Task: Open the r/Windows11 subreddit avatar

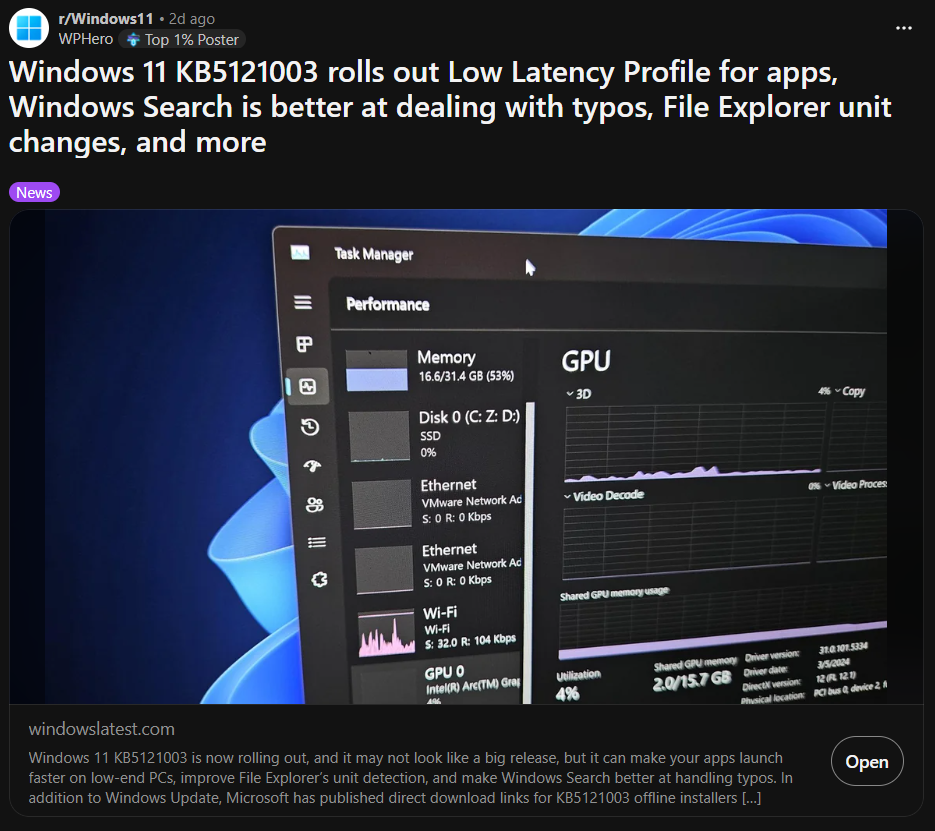Action: 29,28
